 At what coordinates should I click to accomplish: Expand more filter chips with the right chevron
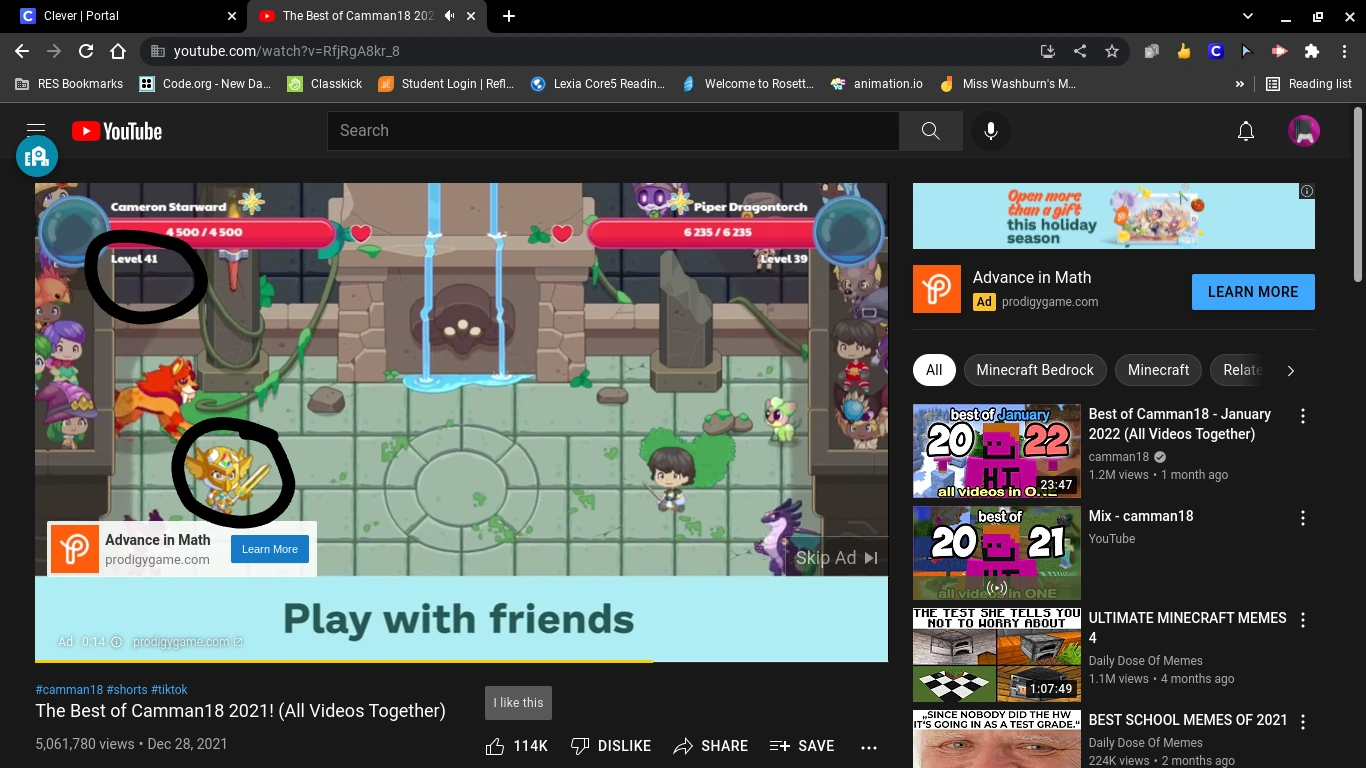tap(1290, 370)
